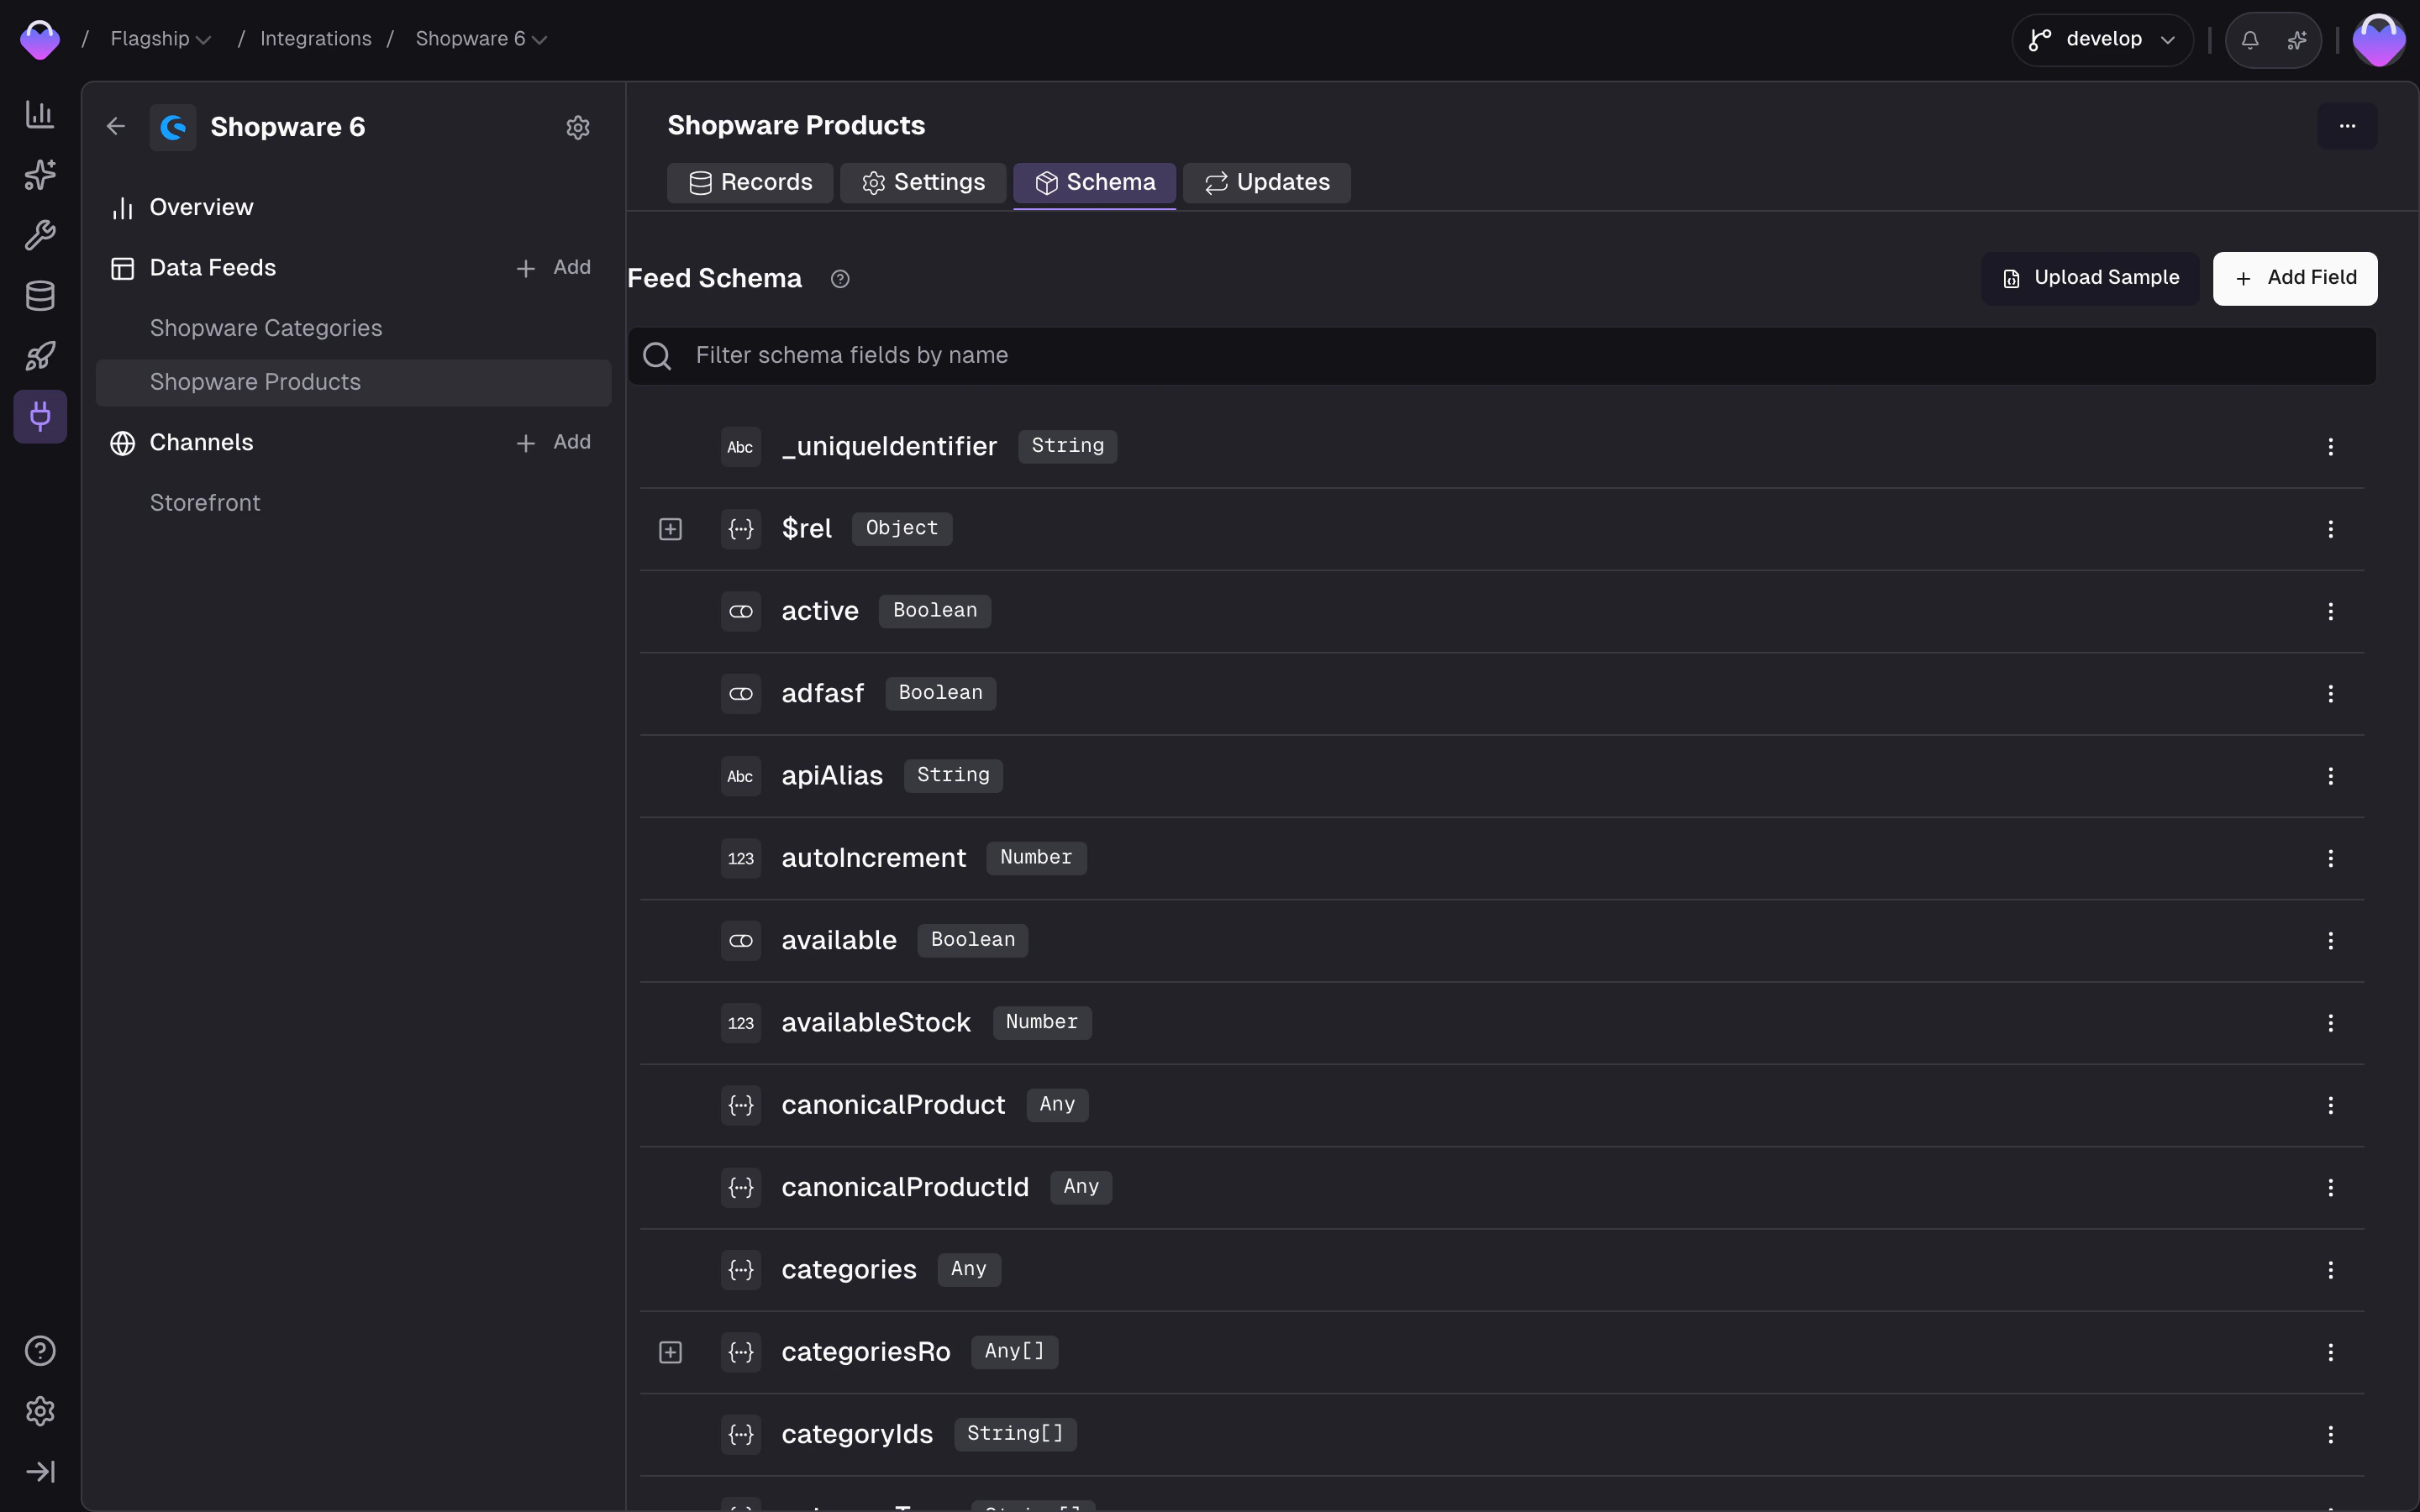
Task: Open options menu for categories field
Action: 2330,1270
